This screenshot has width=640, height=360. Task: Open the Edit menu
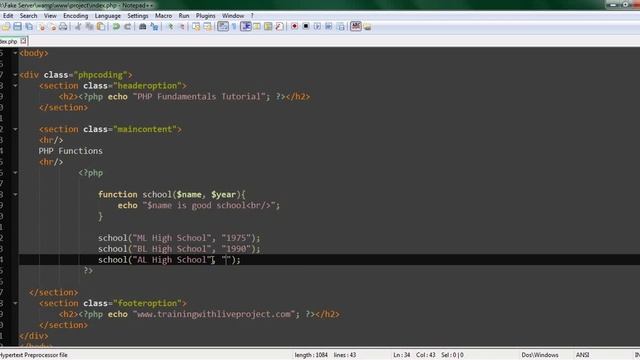point(8,16)
